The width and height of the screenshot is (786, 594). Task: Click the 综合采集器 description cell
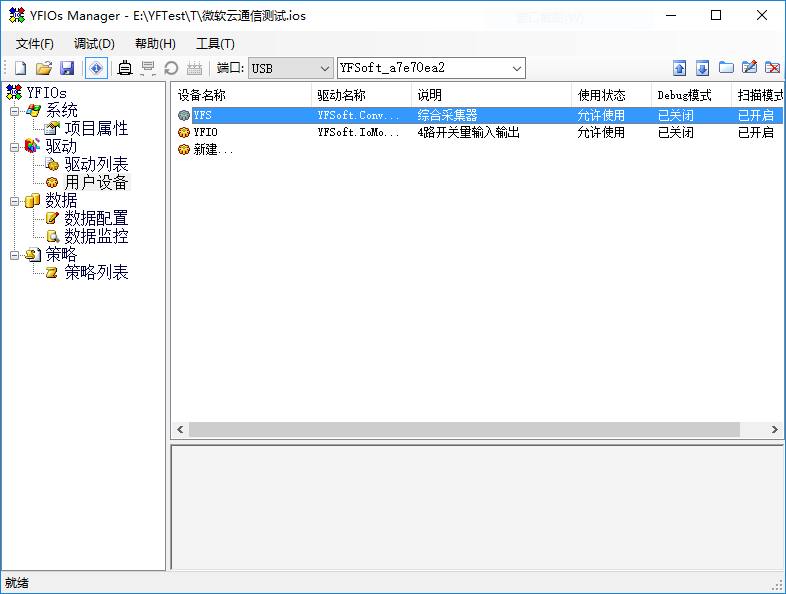447,115
